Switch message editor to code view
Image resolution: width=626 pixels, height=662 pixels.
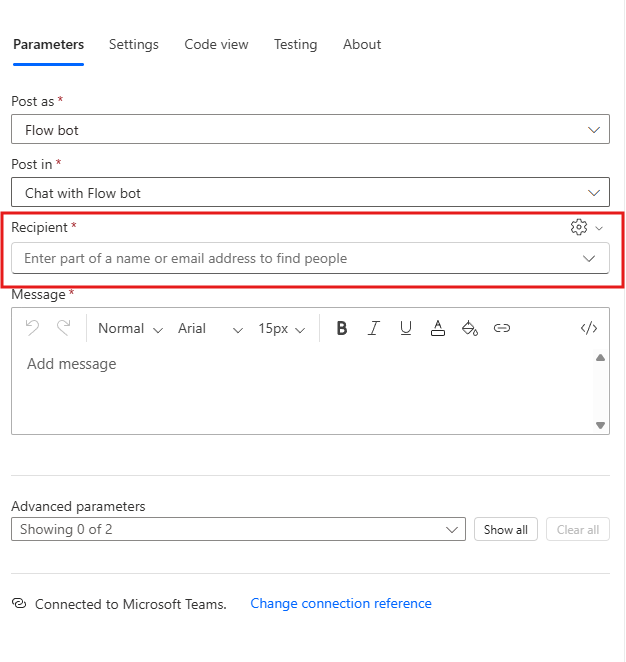tap(589, 328)
